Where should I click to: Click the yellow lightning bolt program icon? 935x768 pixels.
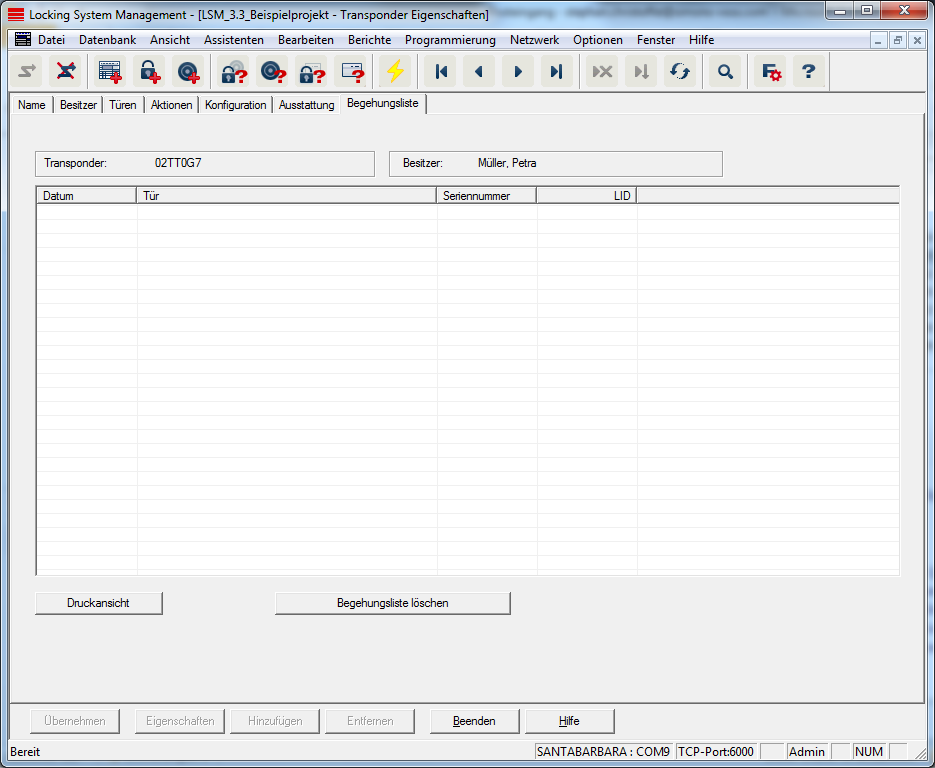[396, 72]
